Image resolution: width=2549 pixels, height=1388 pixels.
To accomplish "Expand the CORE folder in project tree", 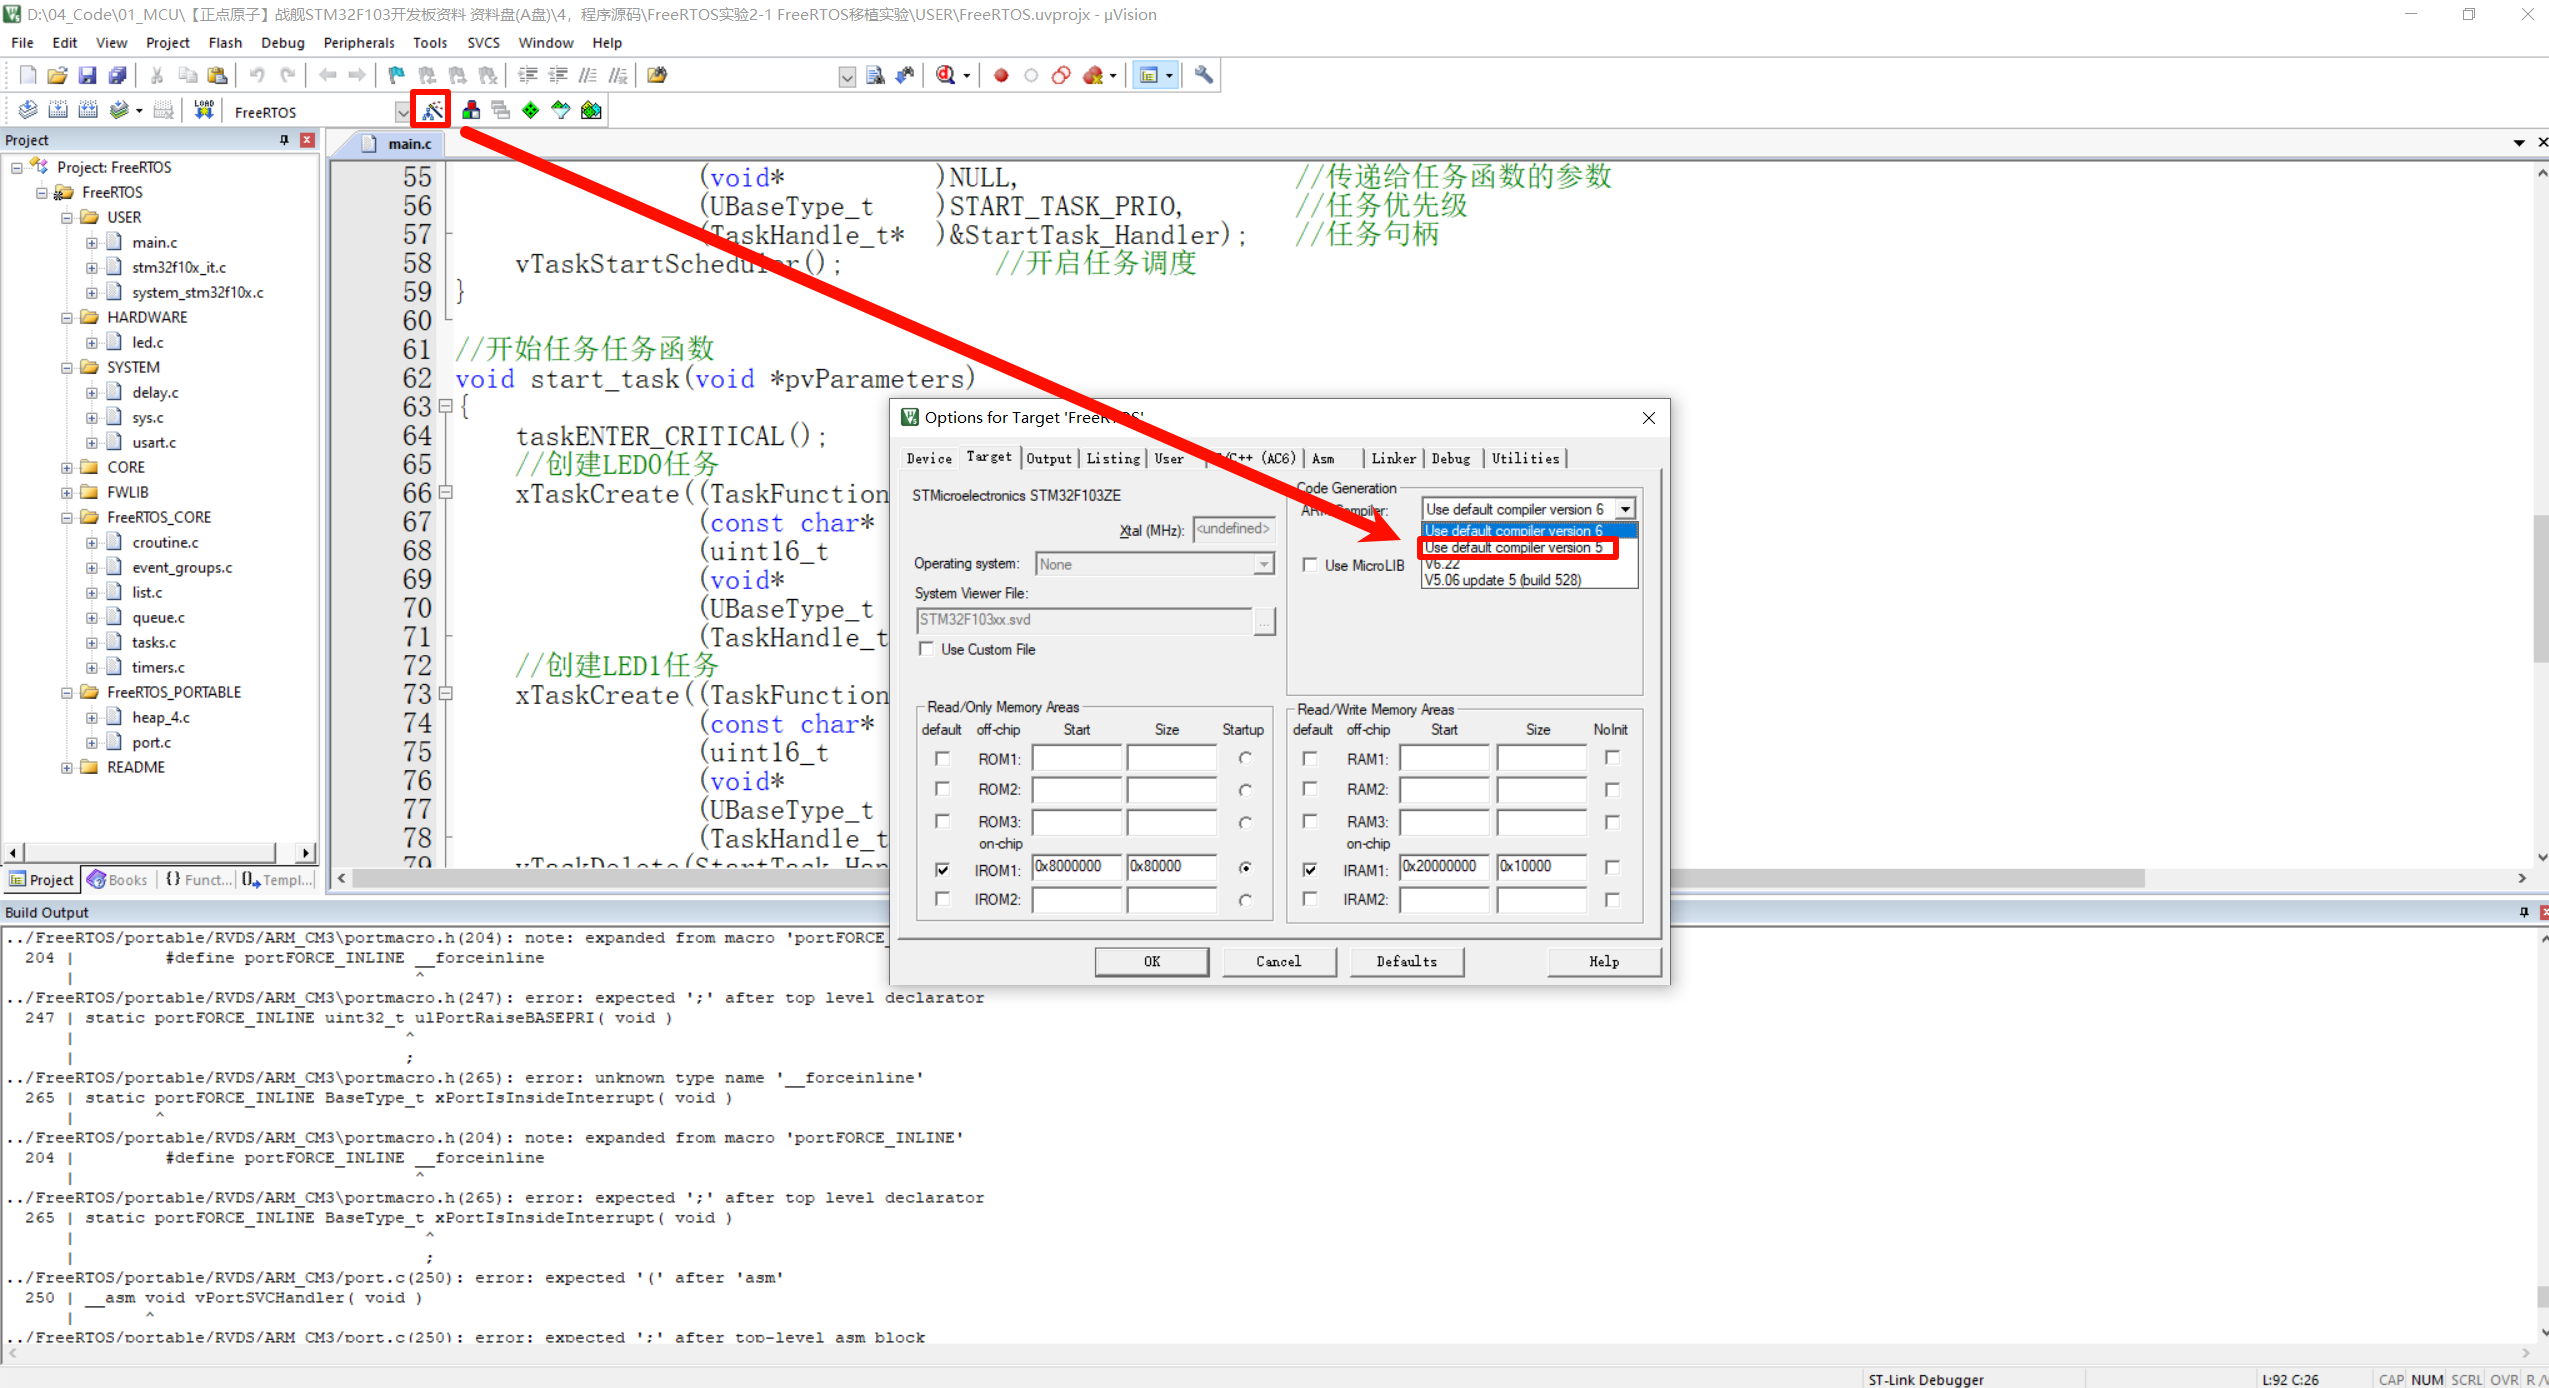I will (67, 467).
